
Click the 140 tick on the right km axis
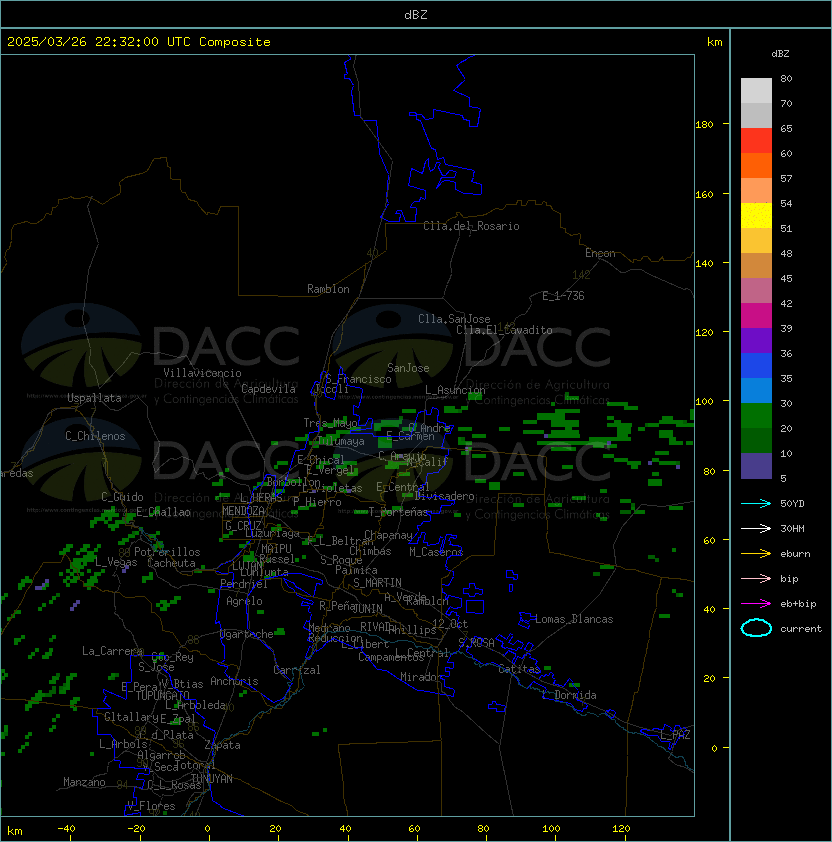tap(705, 264)
